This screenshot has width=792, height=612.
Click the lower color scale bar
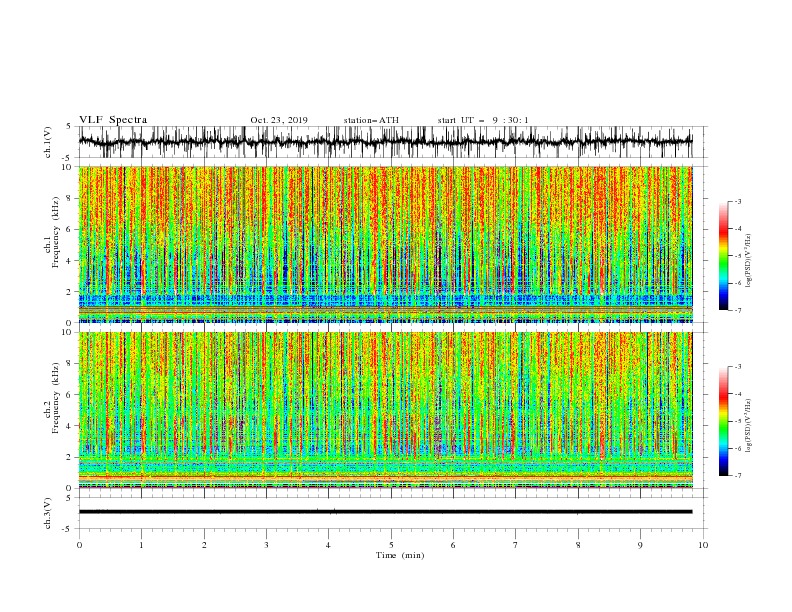coord(723,421)
